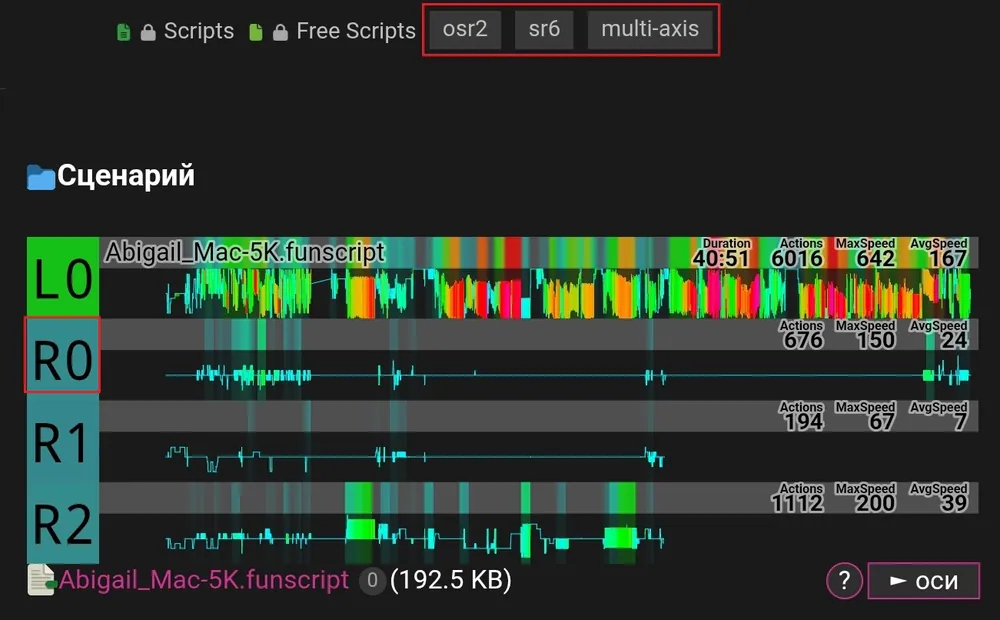Click the R0 MaxSpeed value 150
Image resolution: width=1000 pixels, height=620 pixels.
[876, 340]
